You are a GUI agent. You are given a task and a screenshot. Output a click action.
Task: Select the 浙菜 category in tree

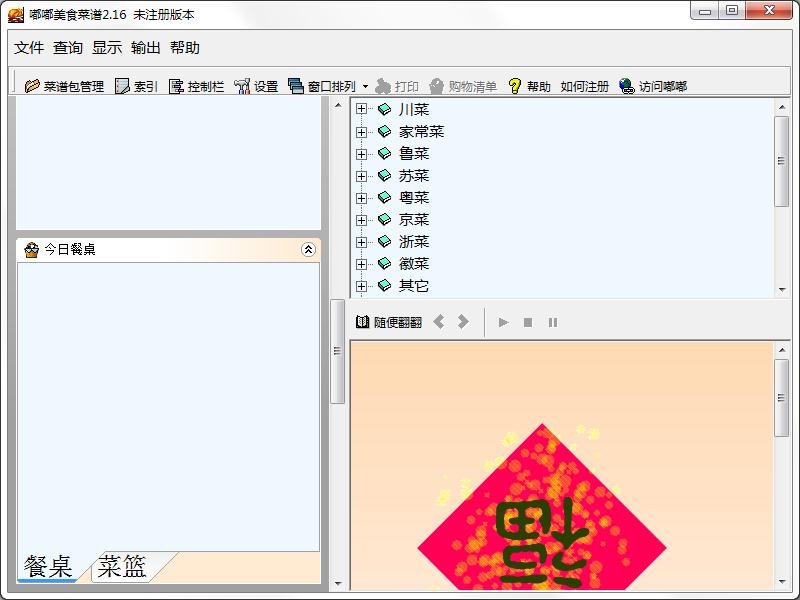(x=413, y=241)
